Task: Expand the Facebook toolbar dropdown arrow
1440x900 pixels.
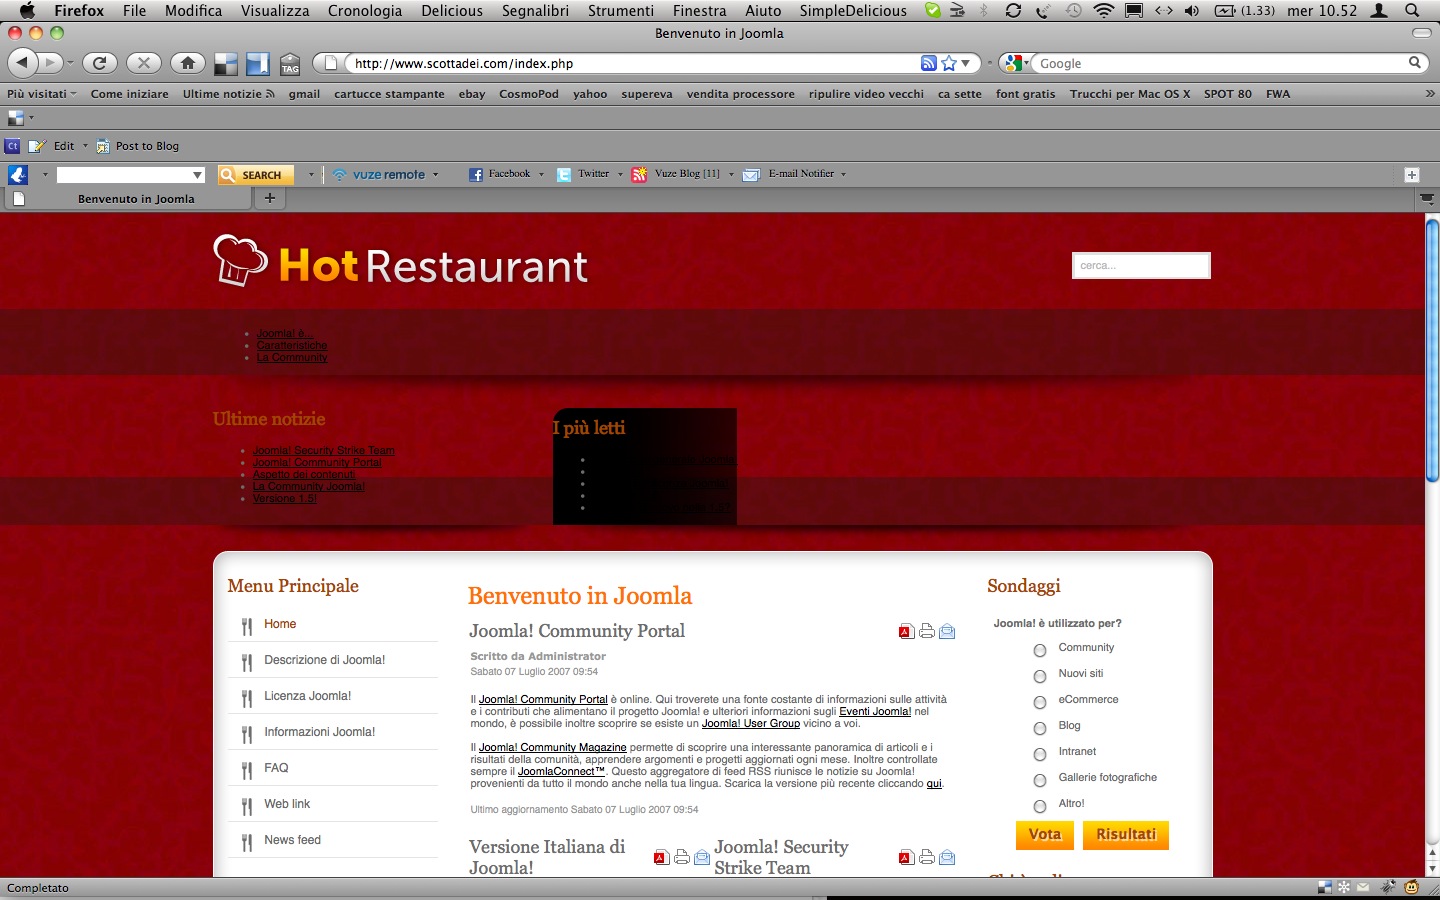Action: (541, 174)
